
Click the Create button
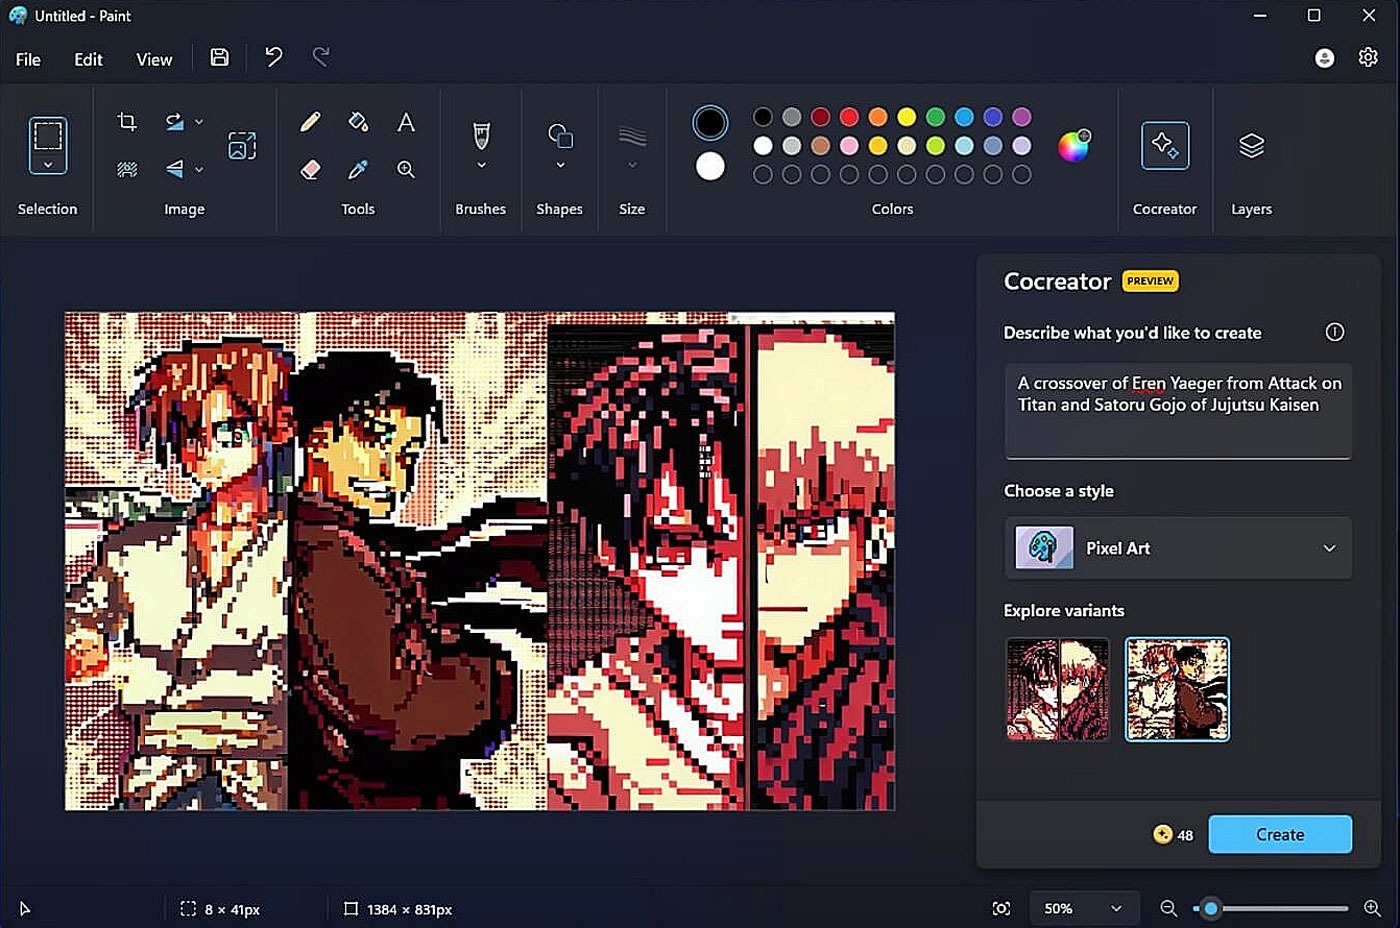1280,834
